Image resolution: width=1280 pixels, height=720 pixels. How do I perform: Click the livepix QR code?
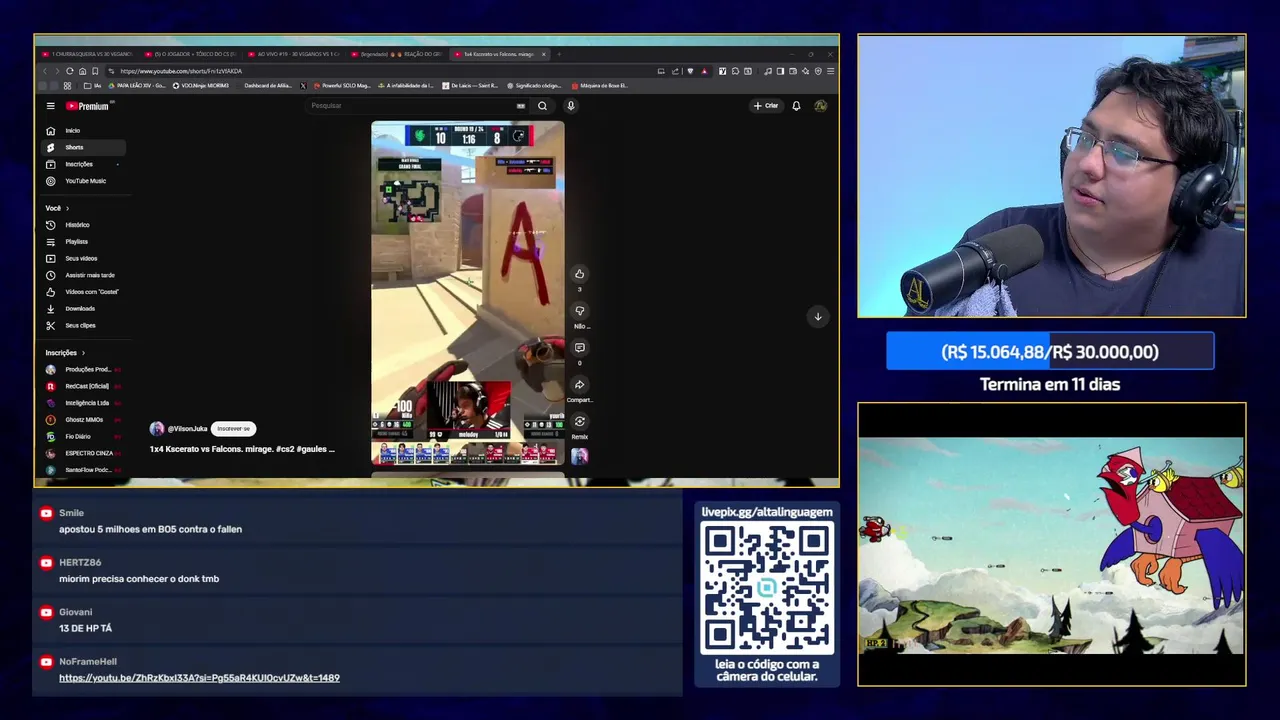pyautogui.click(x=767, y=588)
